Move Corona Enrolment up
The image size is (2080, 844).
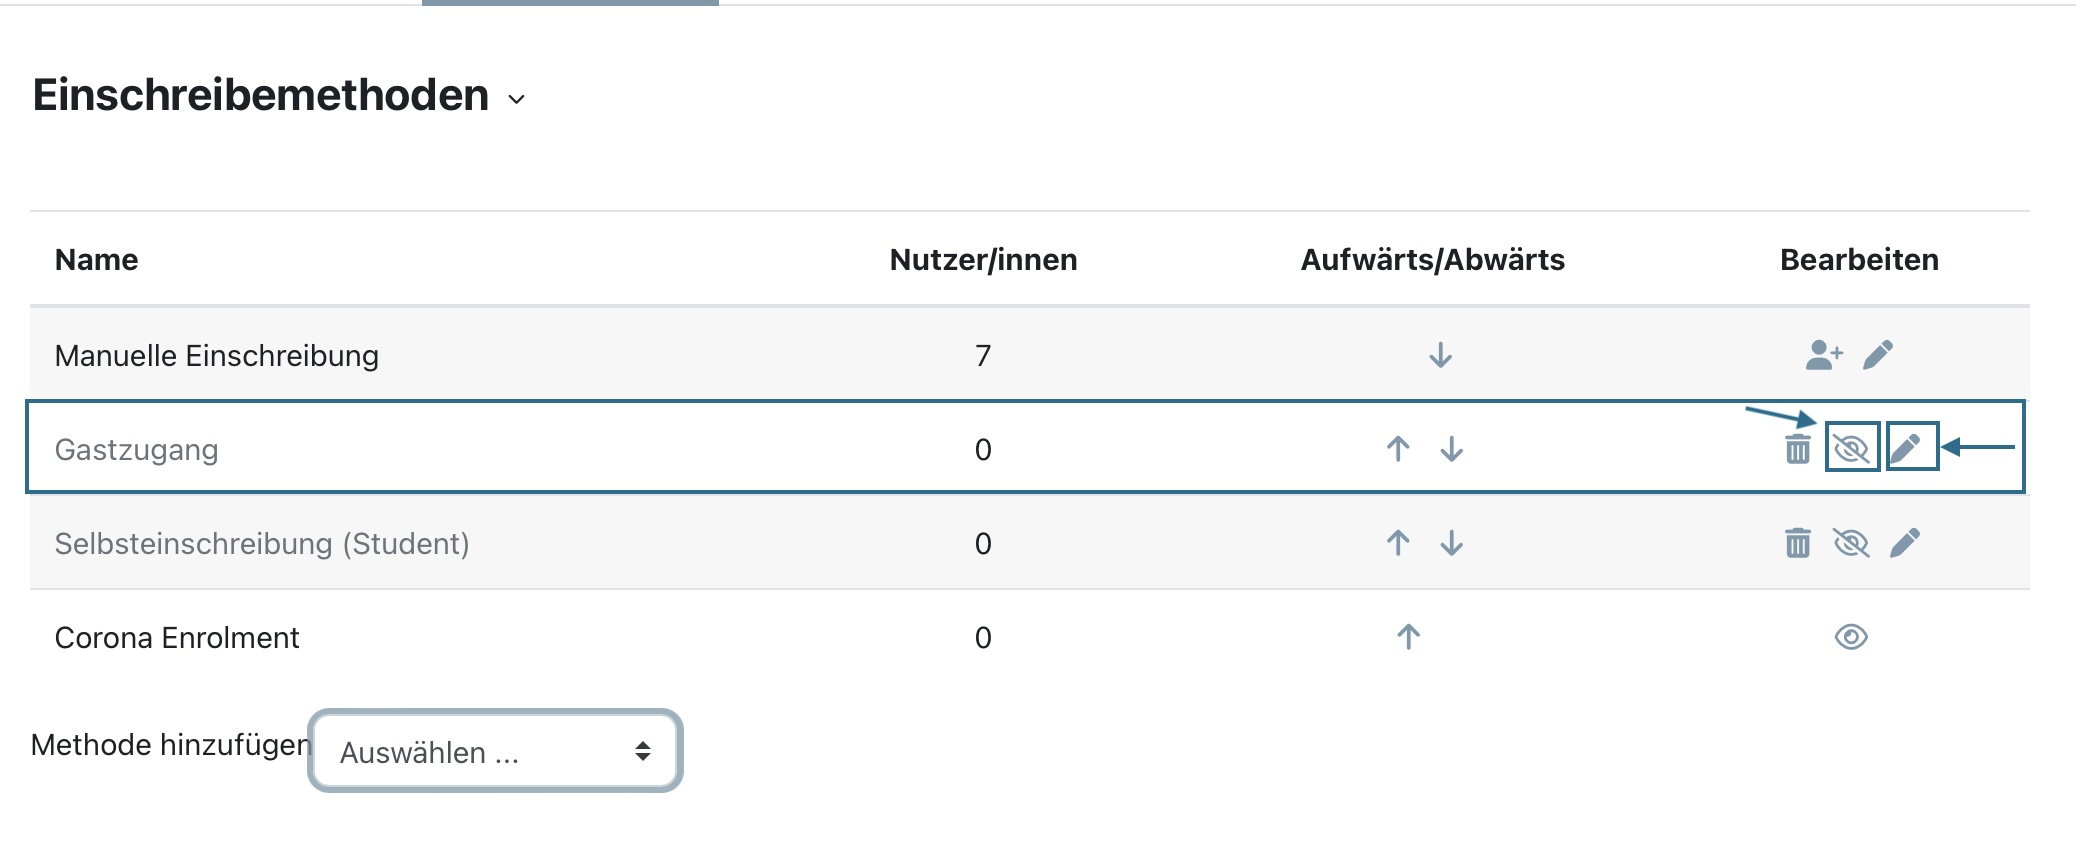coord(1408,637)
